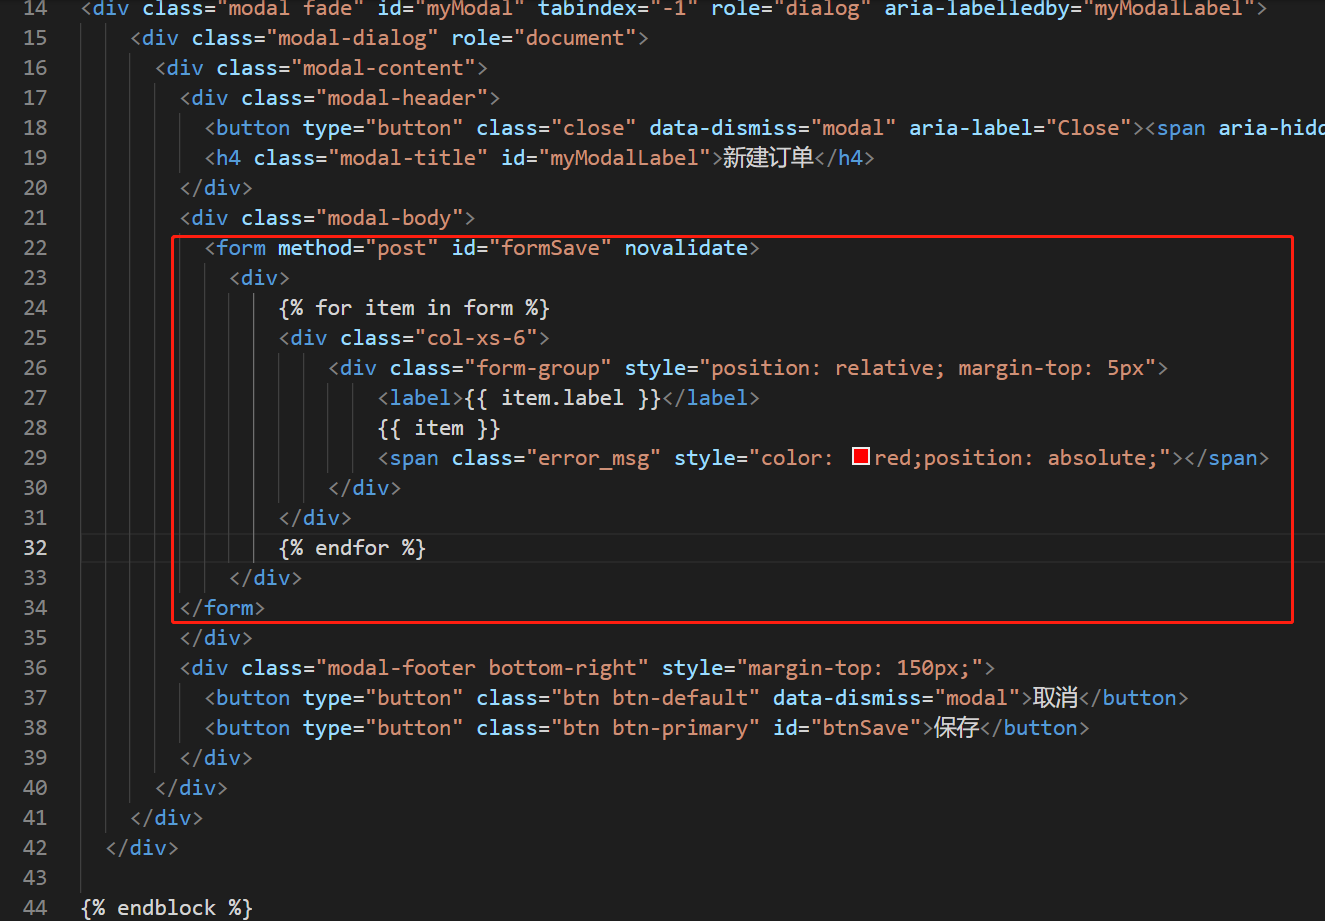Image resolution: width=1325 pixels, height=921 pixels.
Task: Click the method="post" attribute value
Action: point(402,247)
